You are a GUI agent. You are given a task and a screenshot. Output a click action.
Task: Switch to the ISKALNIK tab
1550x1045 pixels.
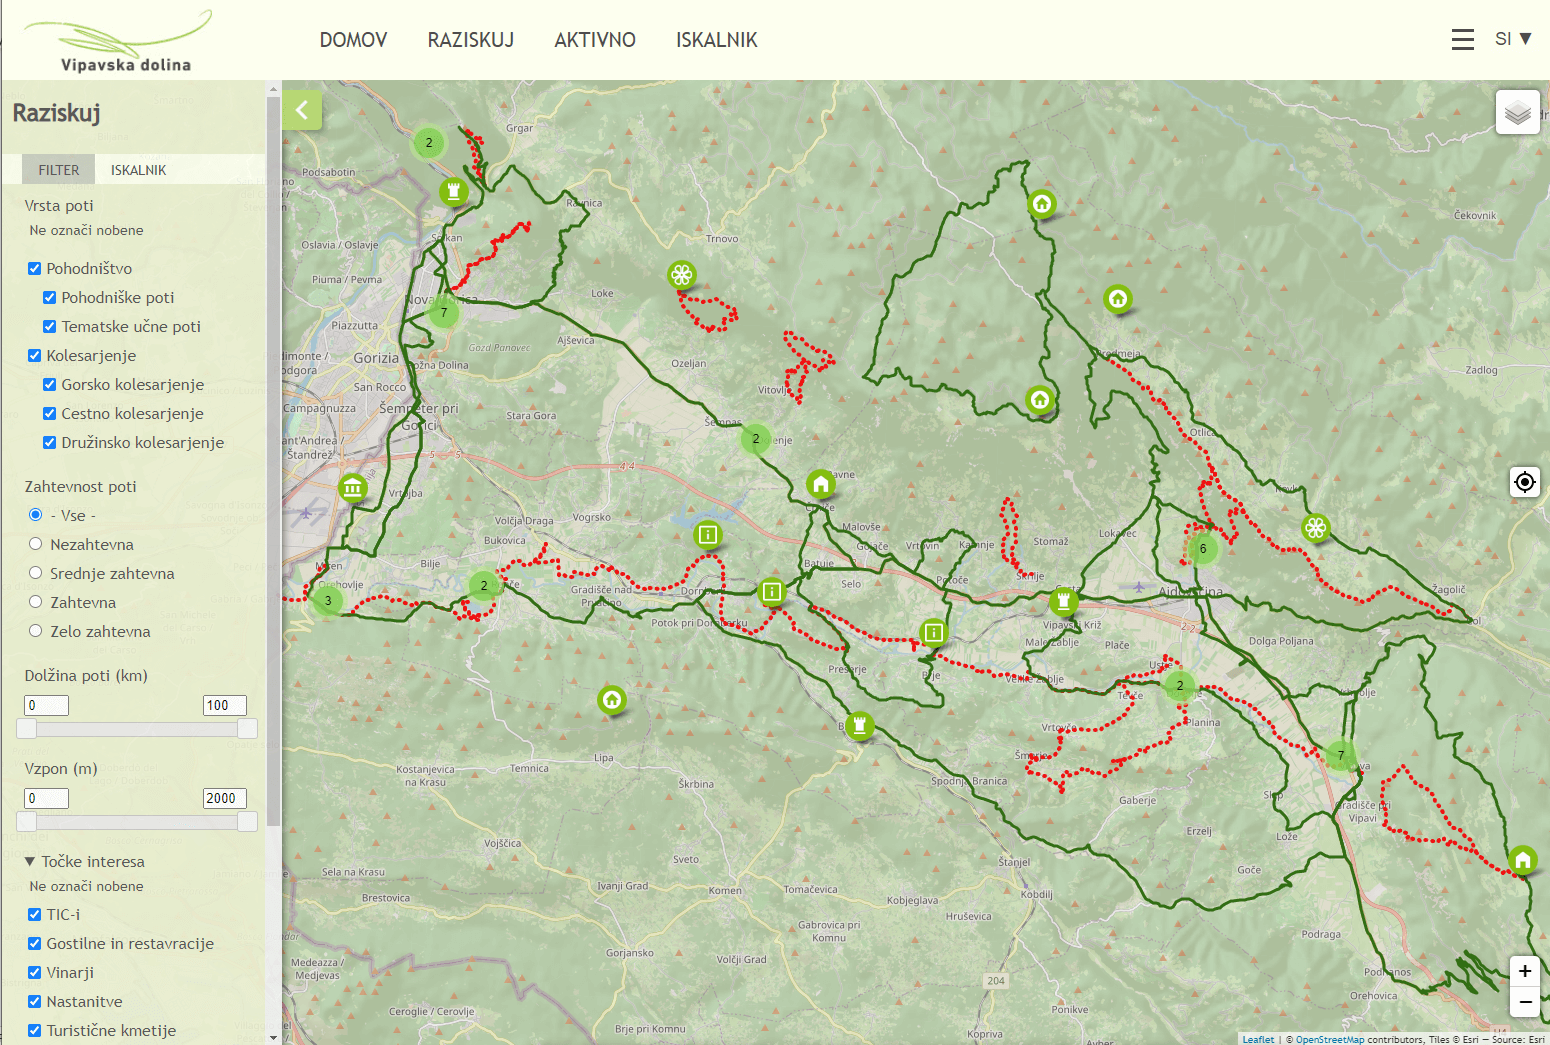(x=138, y=169)
